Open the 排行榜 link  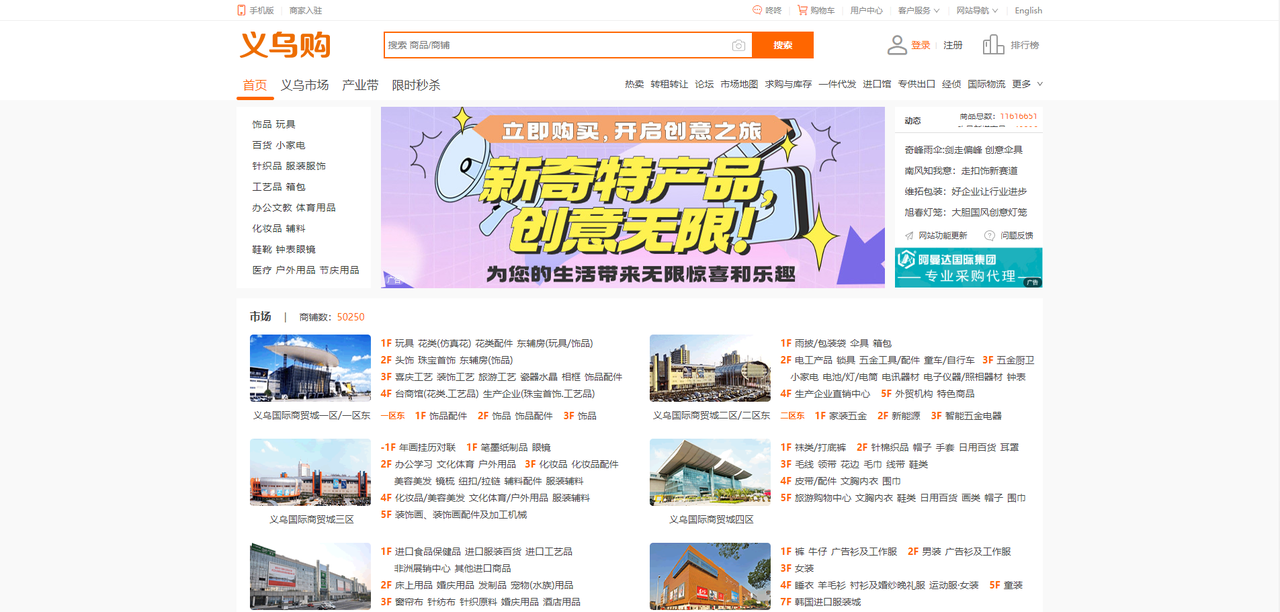[1025, 45]
